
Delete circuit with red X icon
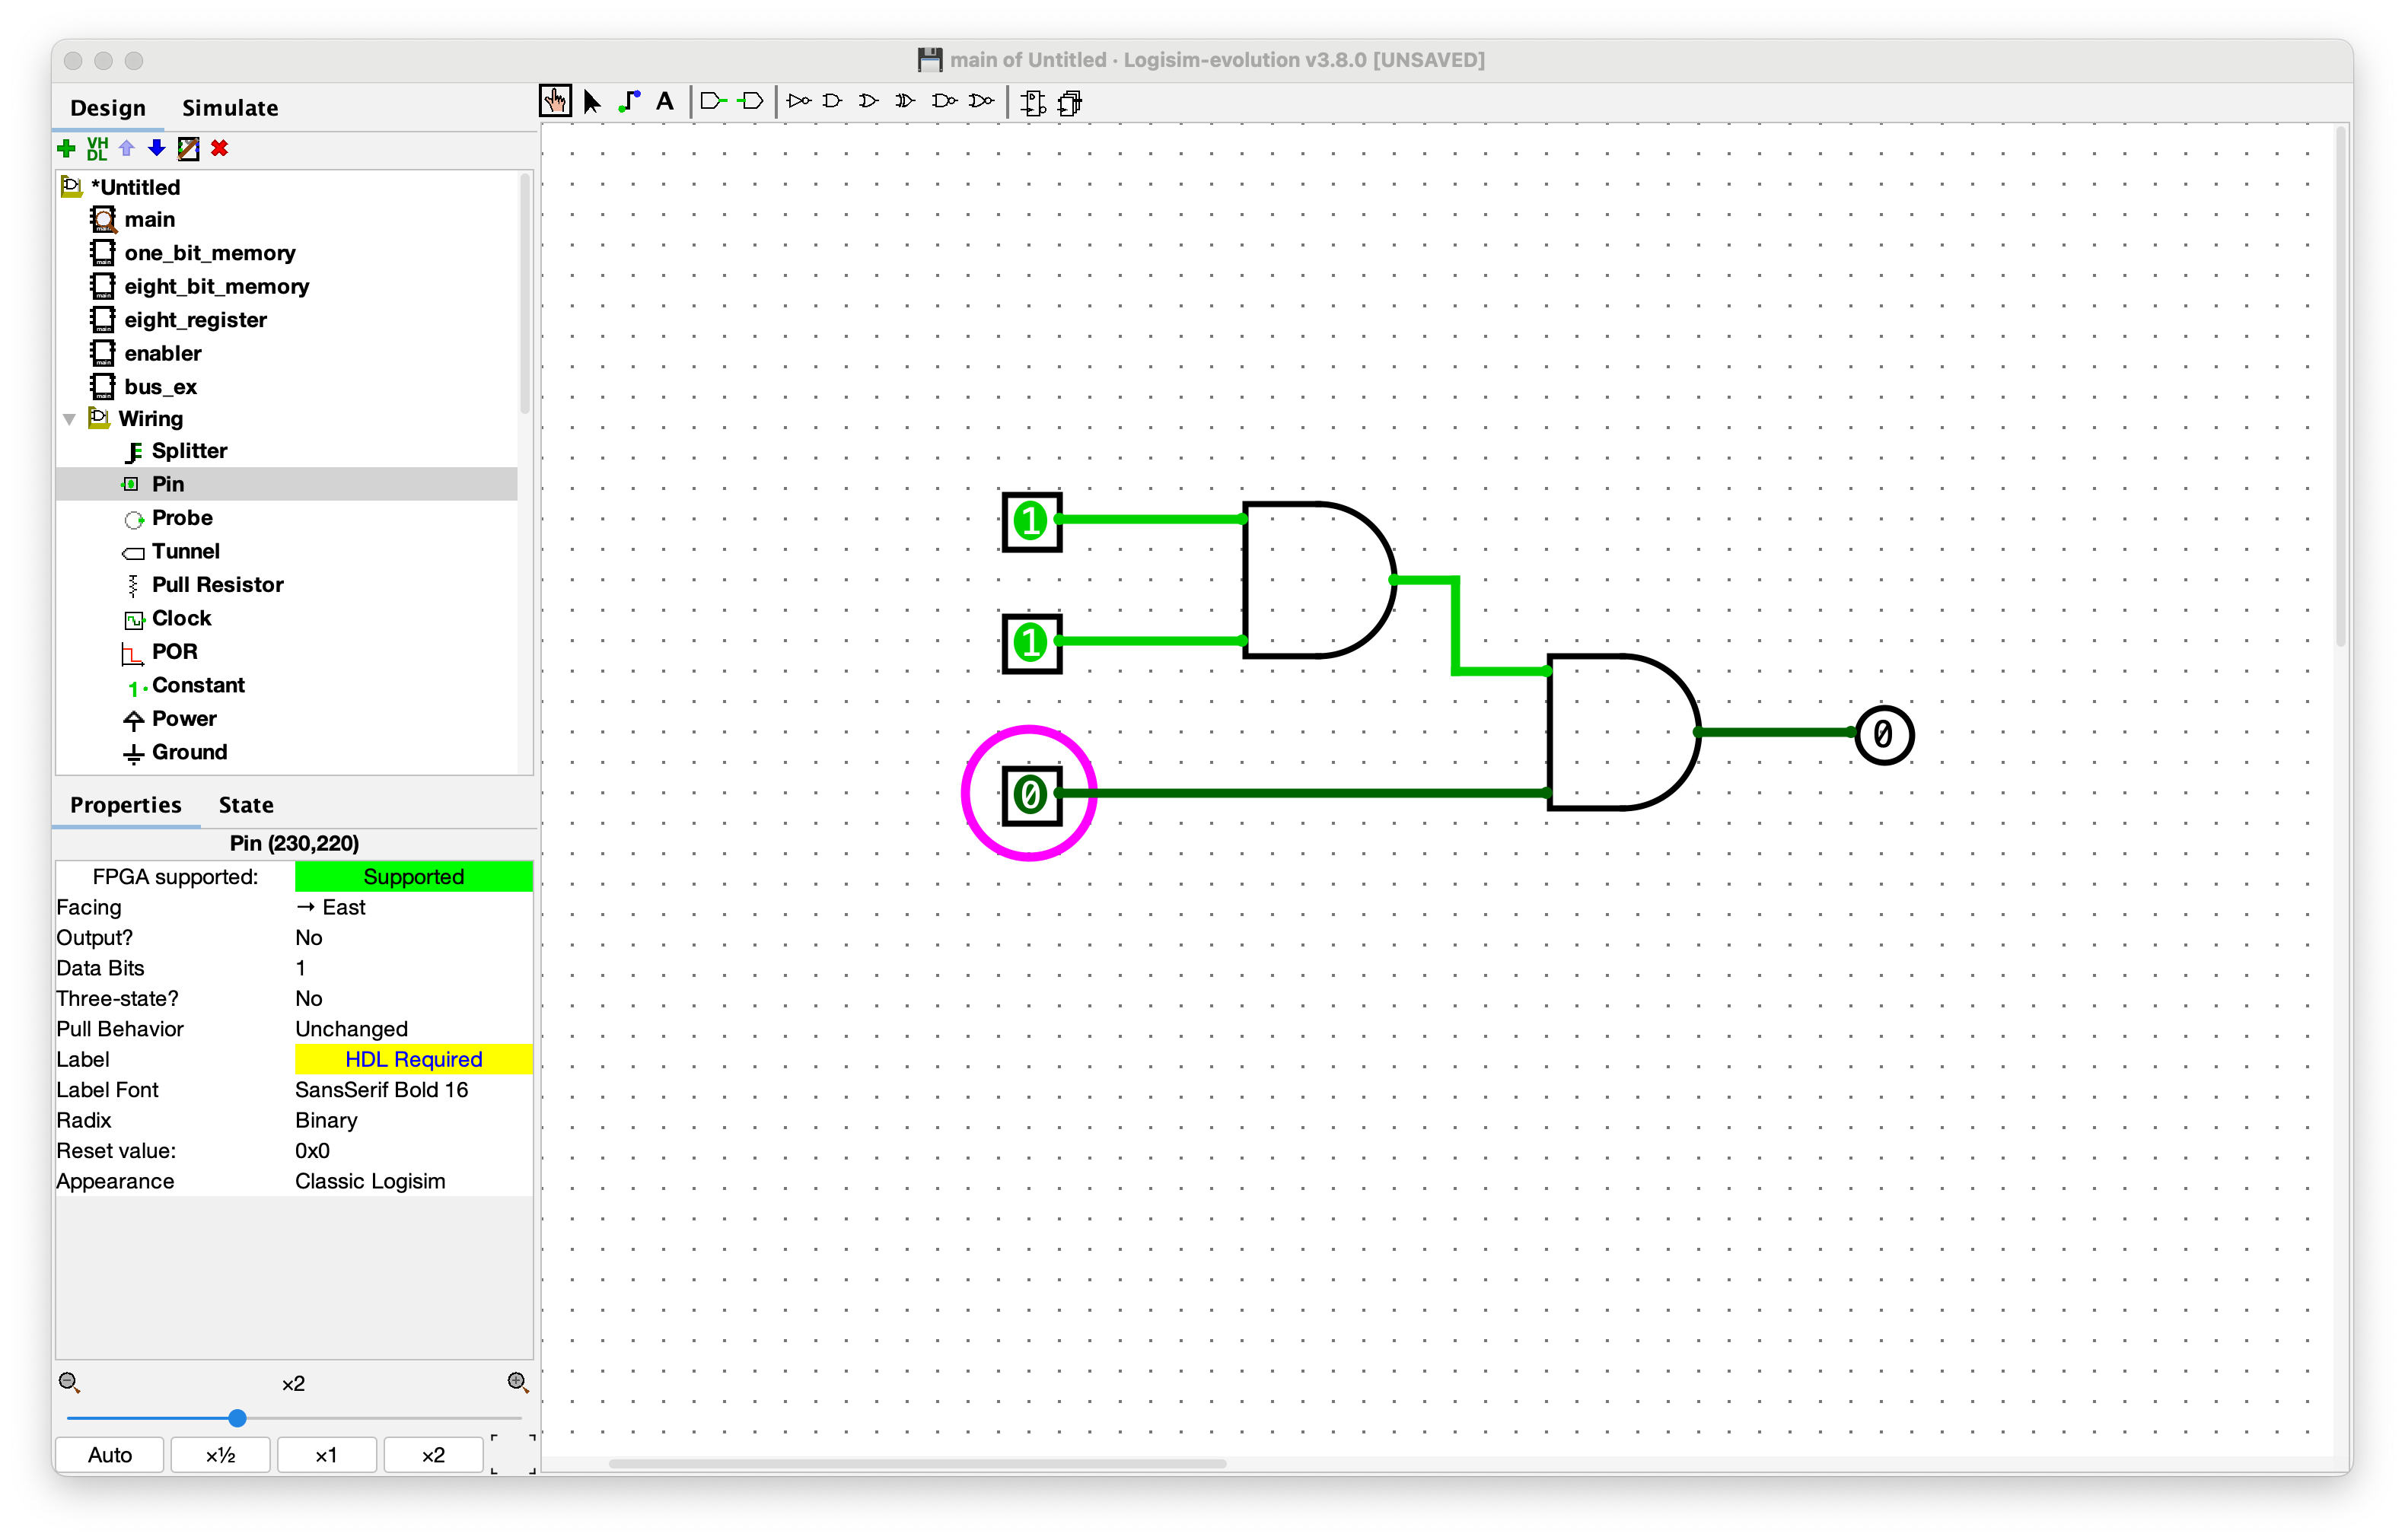(x=220, y=149)
